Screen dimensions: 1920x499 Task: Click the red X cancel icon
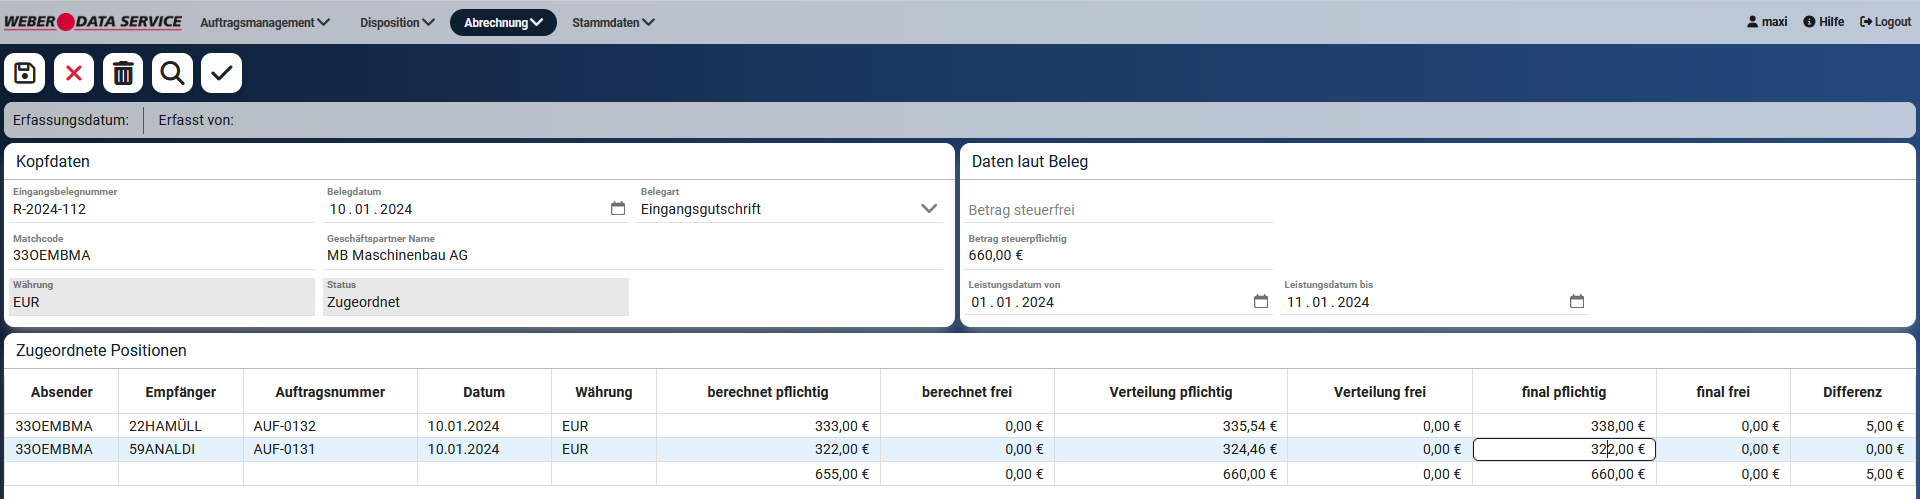click(x=74, y=73)
